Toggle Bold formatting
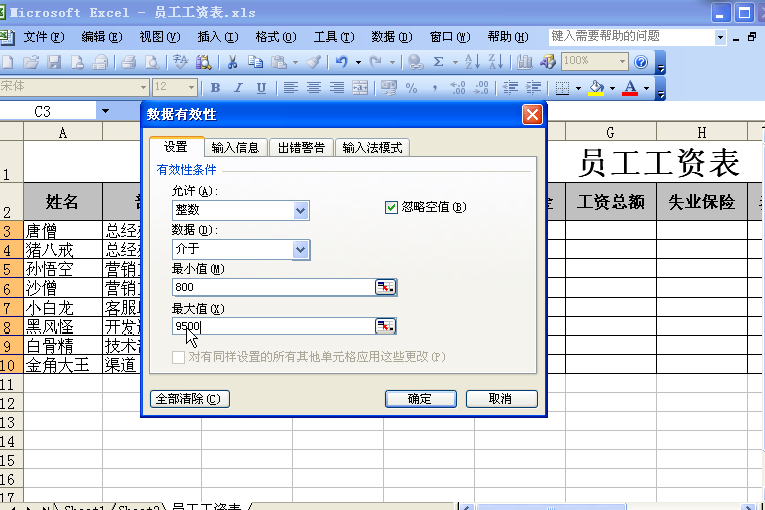Image resolution: width=765 pixels, height=510 pixels. tap(215, 88)
